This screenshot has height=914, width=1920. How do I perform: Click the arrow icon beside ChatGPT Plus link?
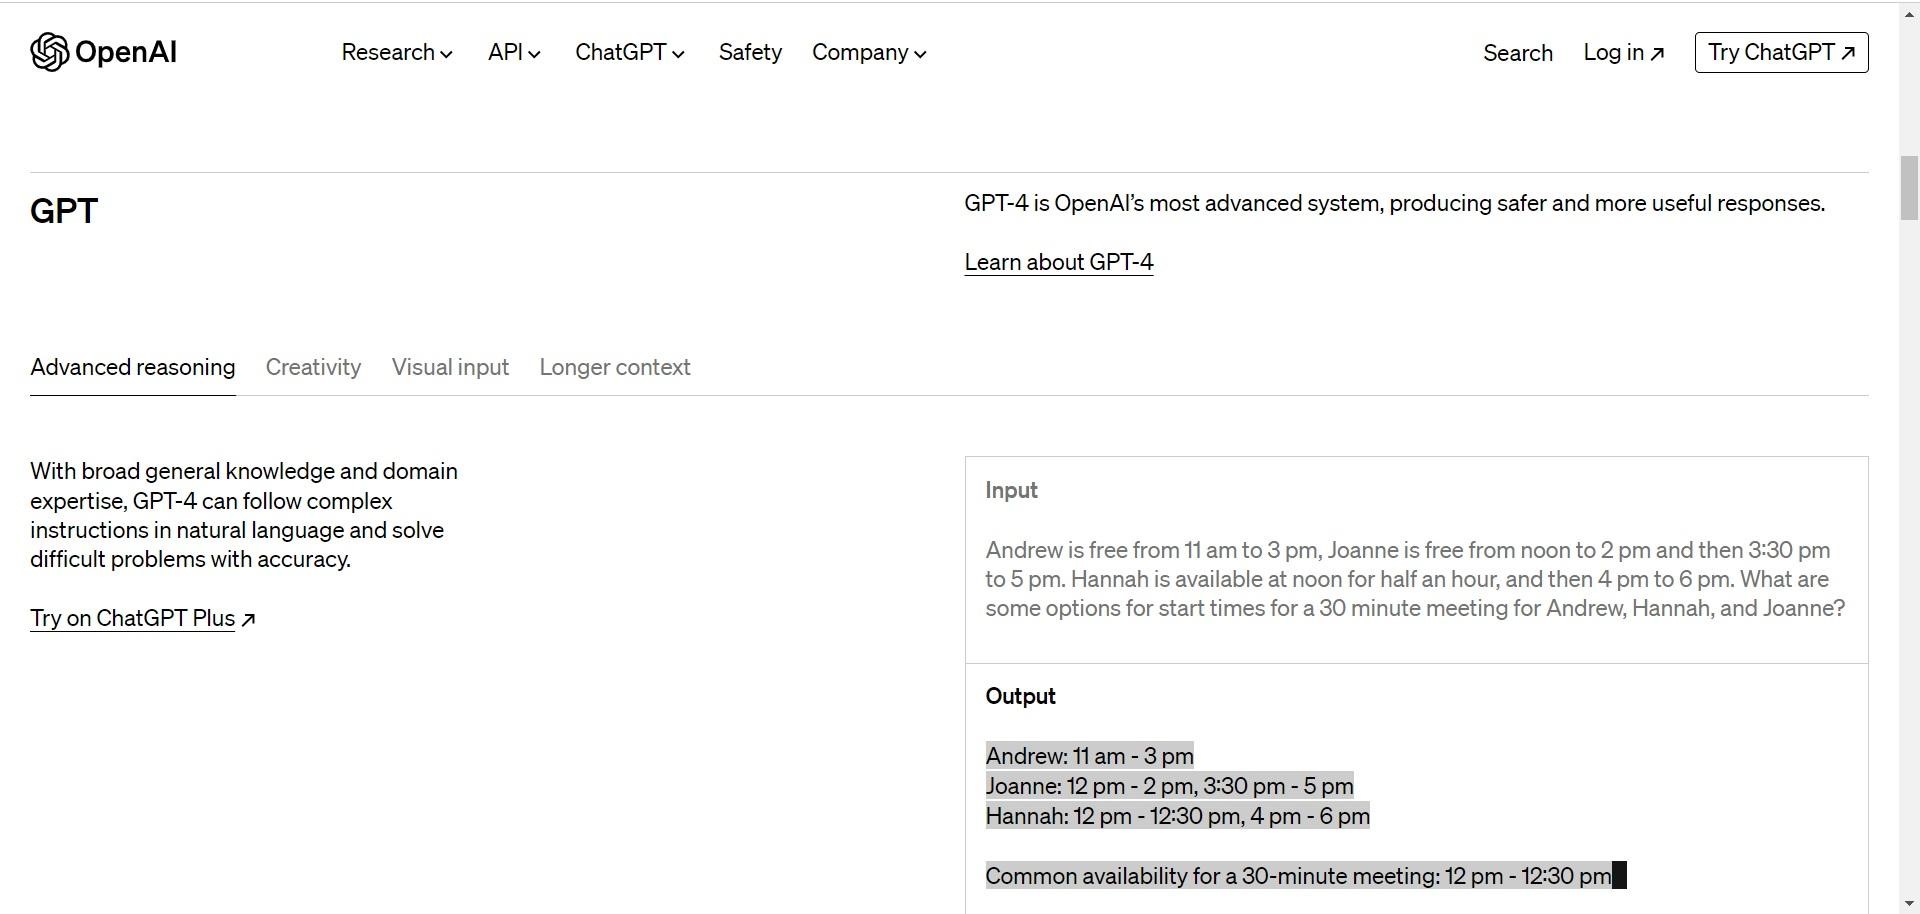point(249,620)
